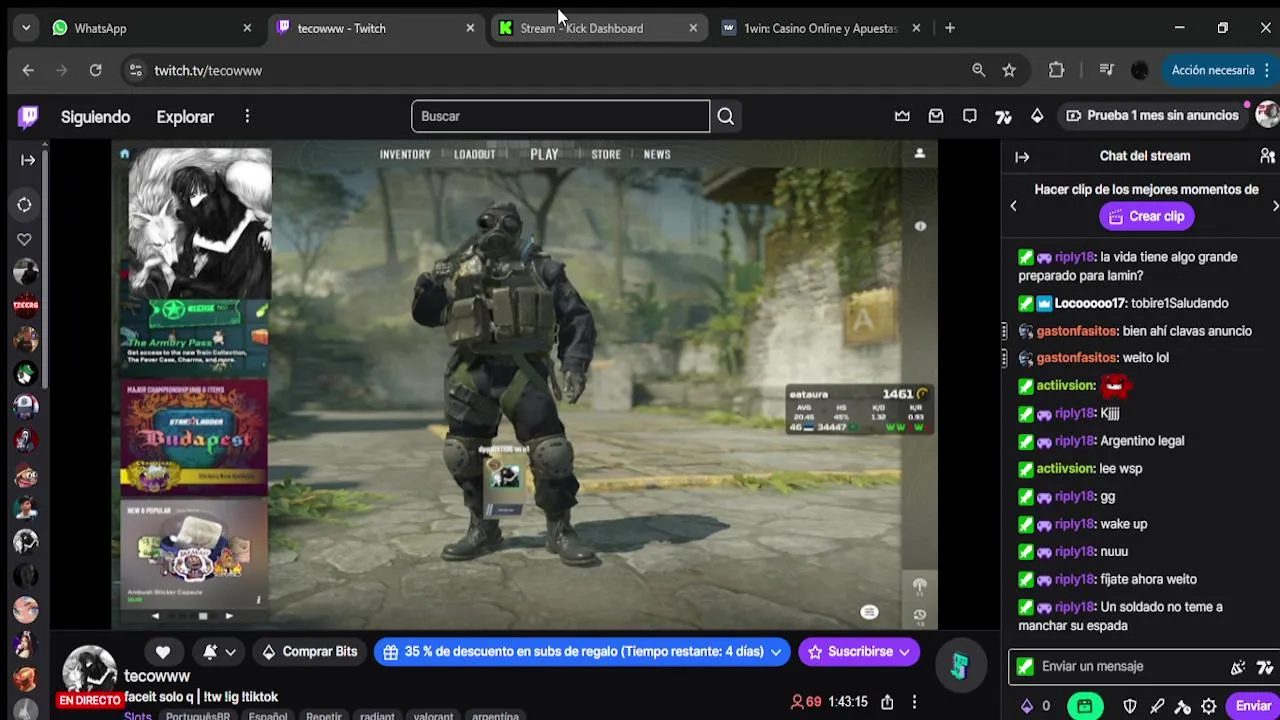1280x720 pixels.
Task: Switch to 1win Casino Online tab
Action: [x=820, y=28]
